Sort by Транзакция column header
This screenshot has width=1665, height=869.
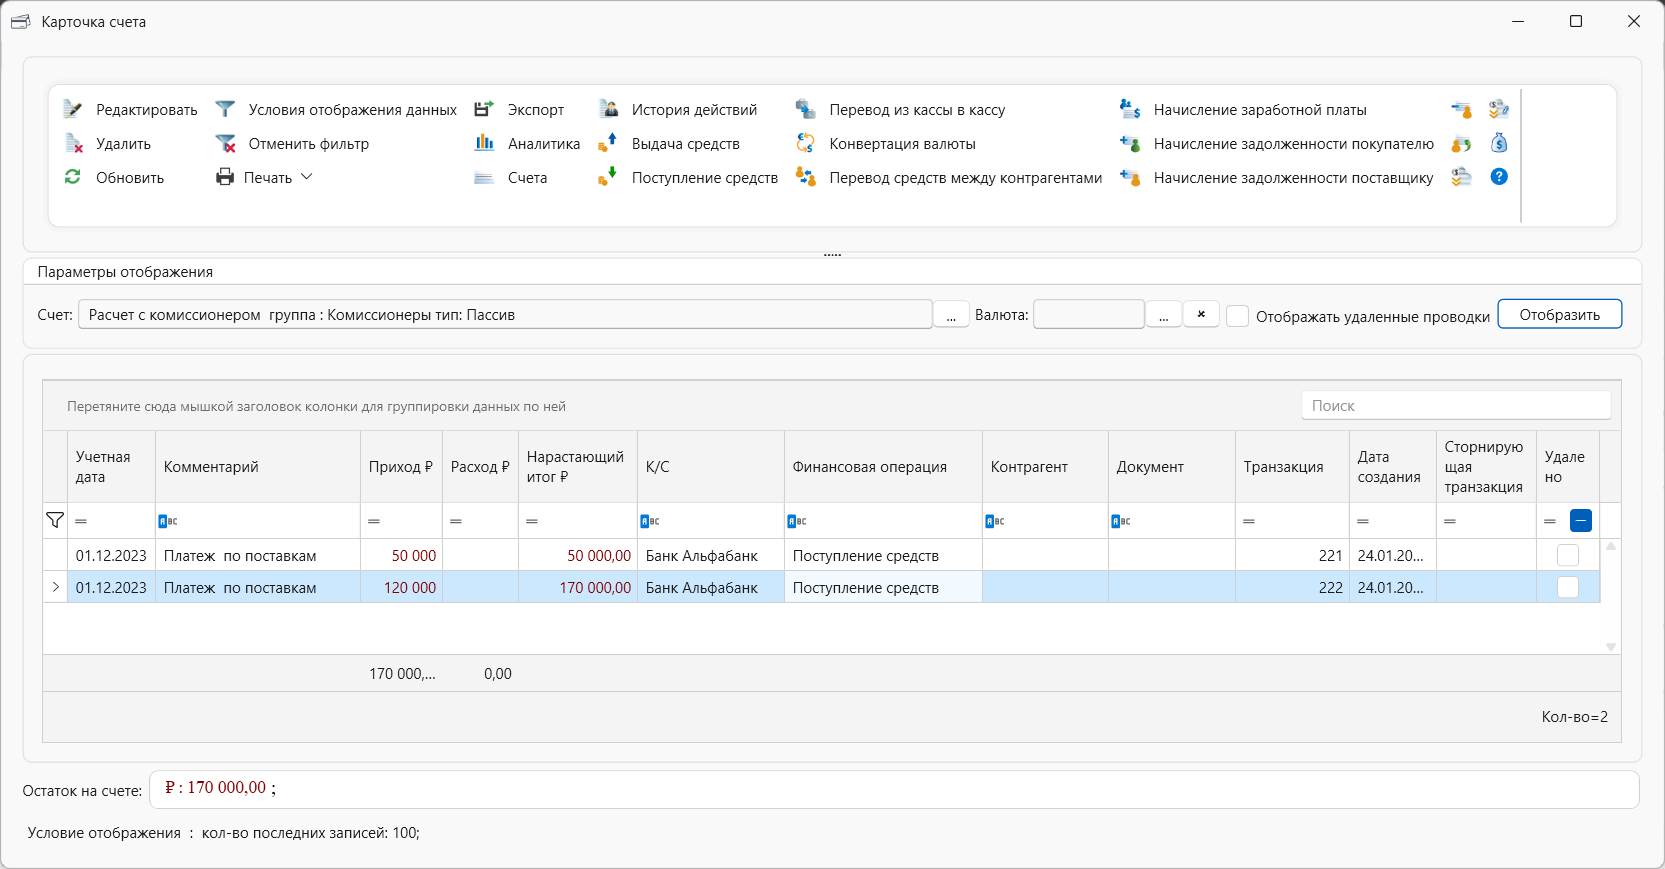click(x=1291, y=467)
